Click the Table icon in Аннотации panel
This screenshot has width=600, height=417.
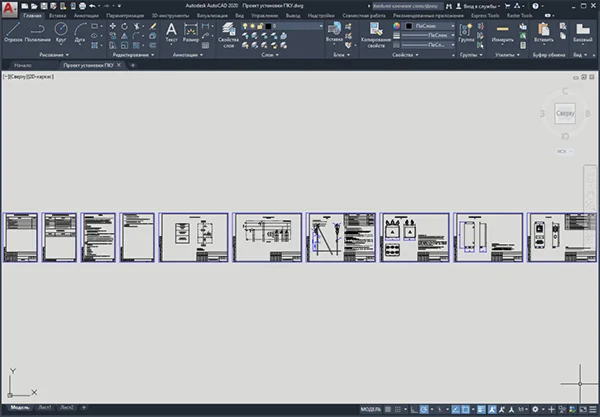(205, 46)
